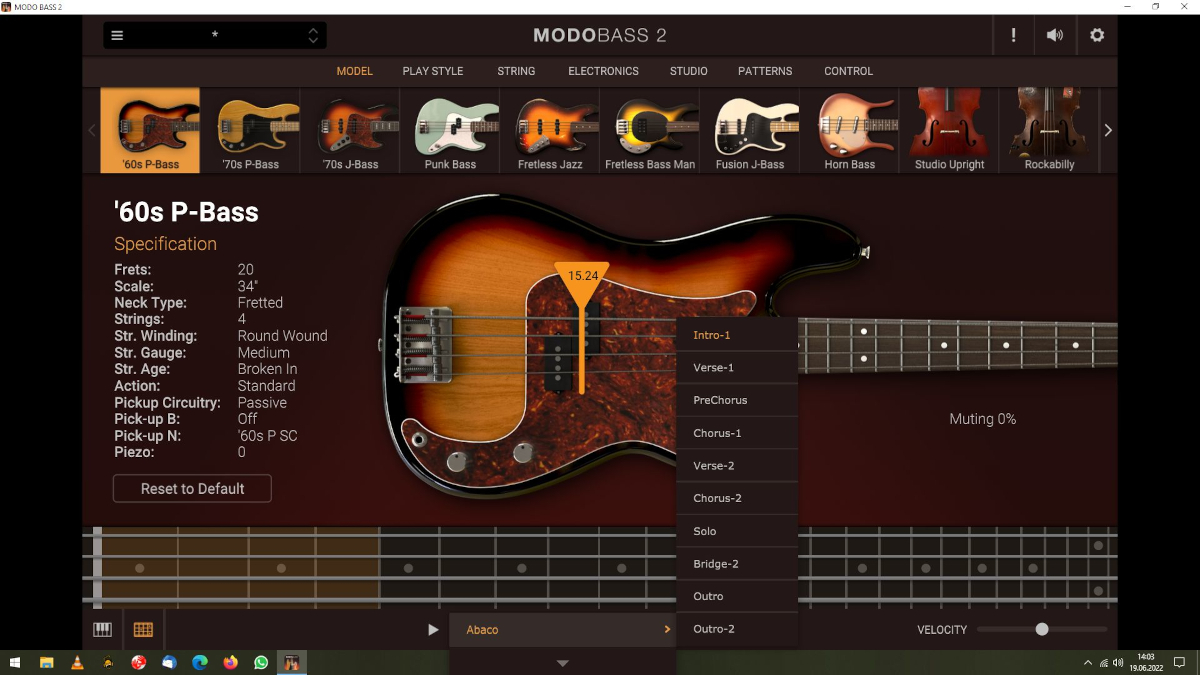Viewport: 1200px width, 675px height.
Task: Open the settings gear icon
Action: pos(1097,36)
